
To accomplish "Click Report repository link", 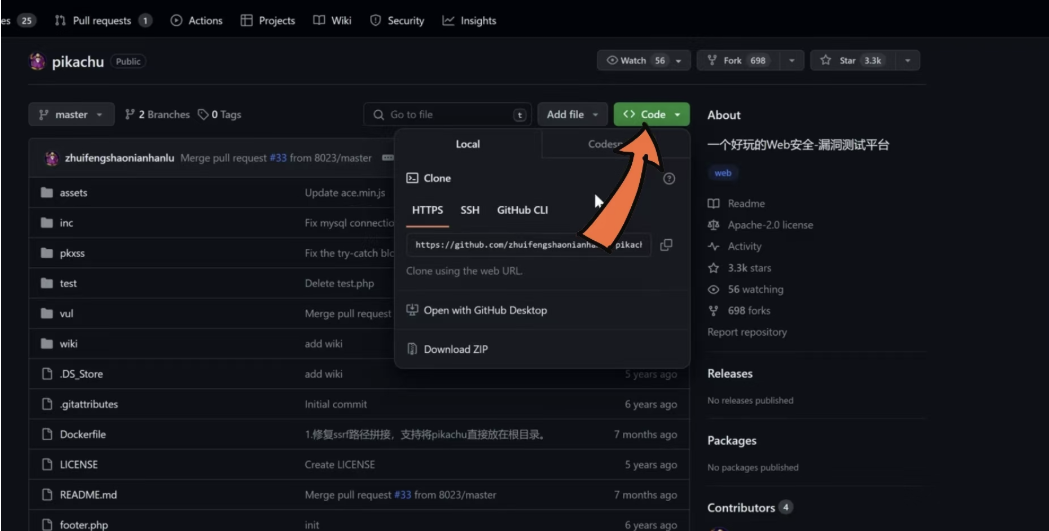I will tap(747, 332).
